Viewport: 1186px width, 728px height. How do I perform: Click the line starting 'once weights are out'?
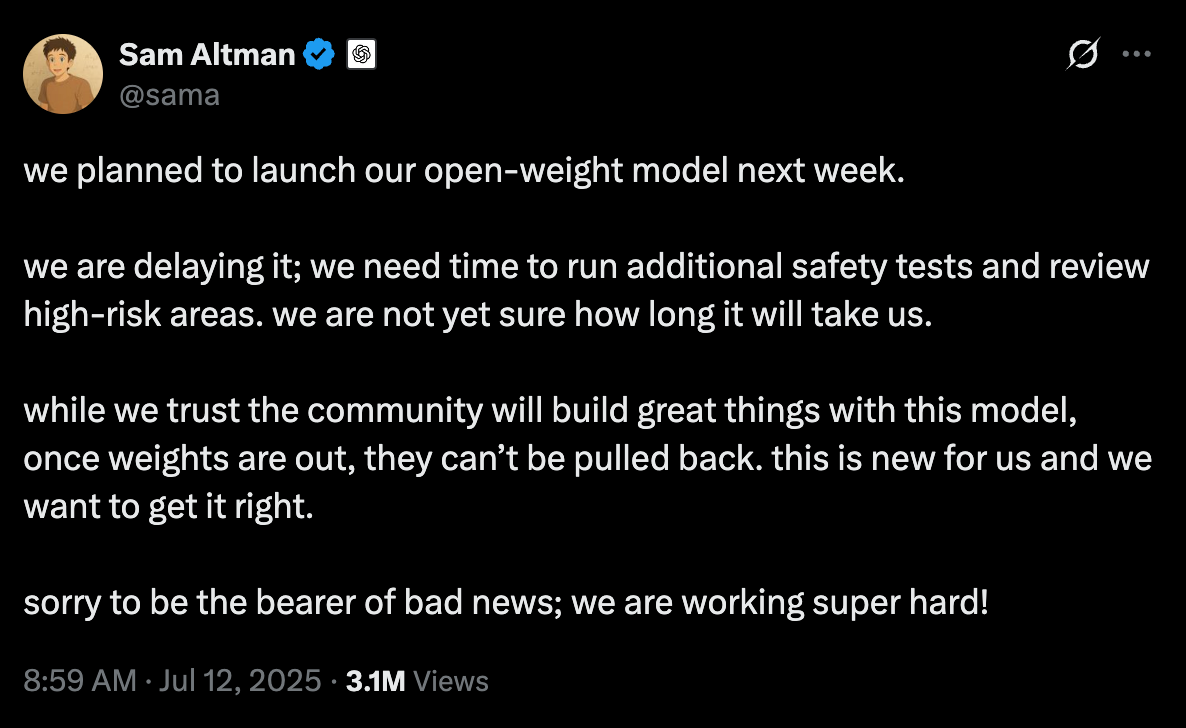pos(588,459)
